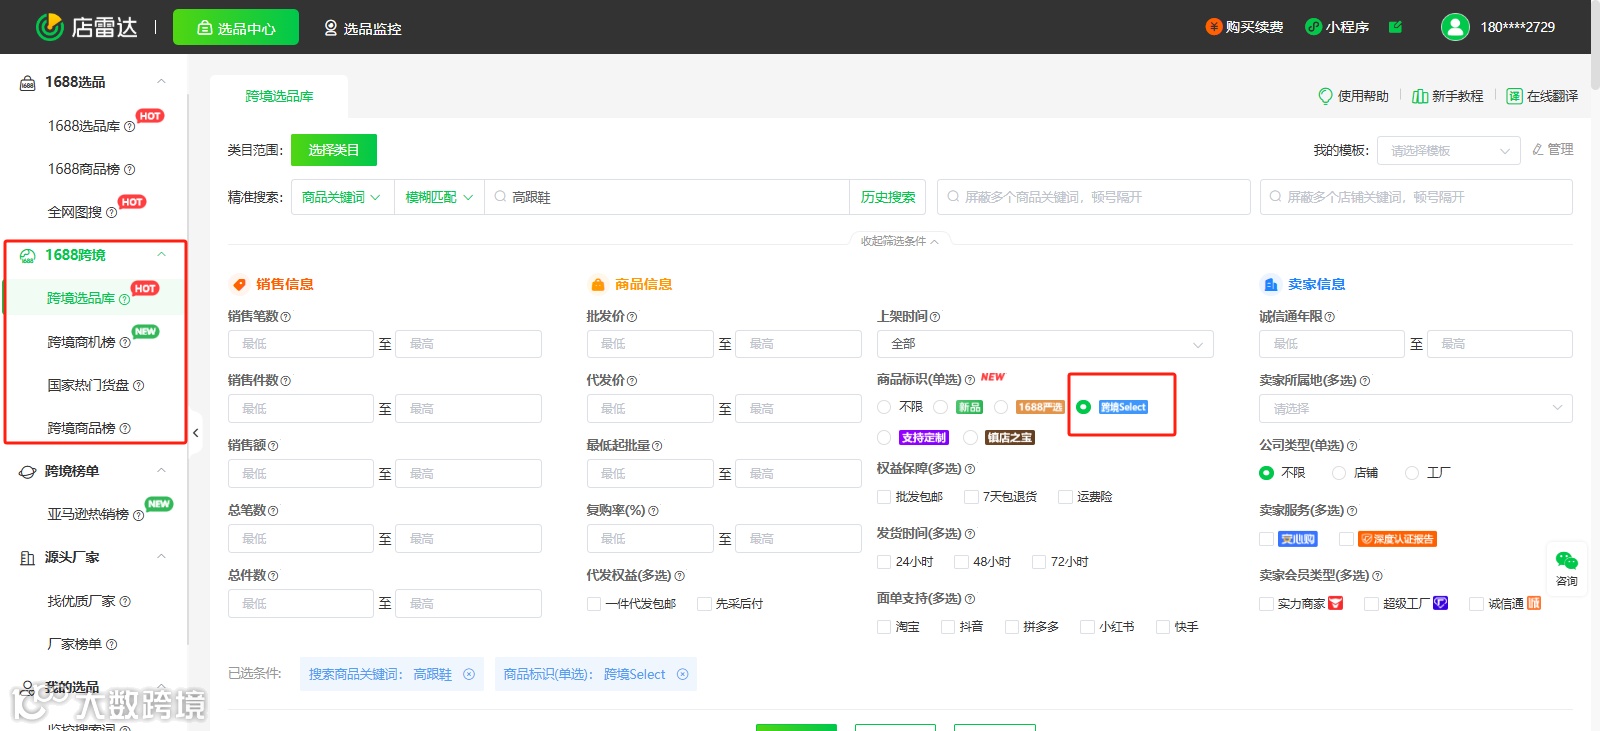Image resolution: width=1600 pixels, height=731 pixels.
Task: Open 国家热门货盘 sidebar link
Action: 88,385
